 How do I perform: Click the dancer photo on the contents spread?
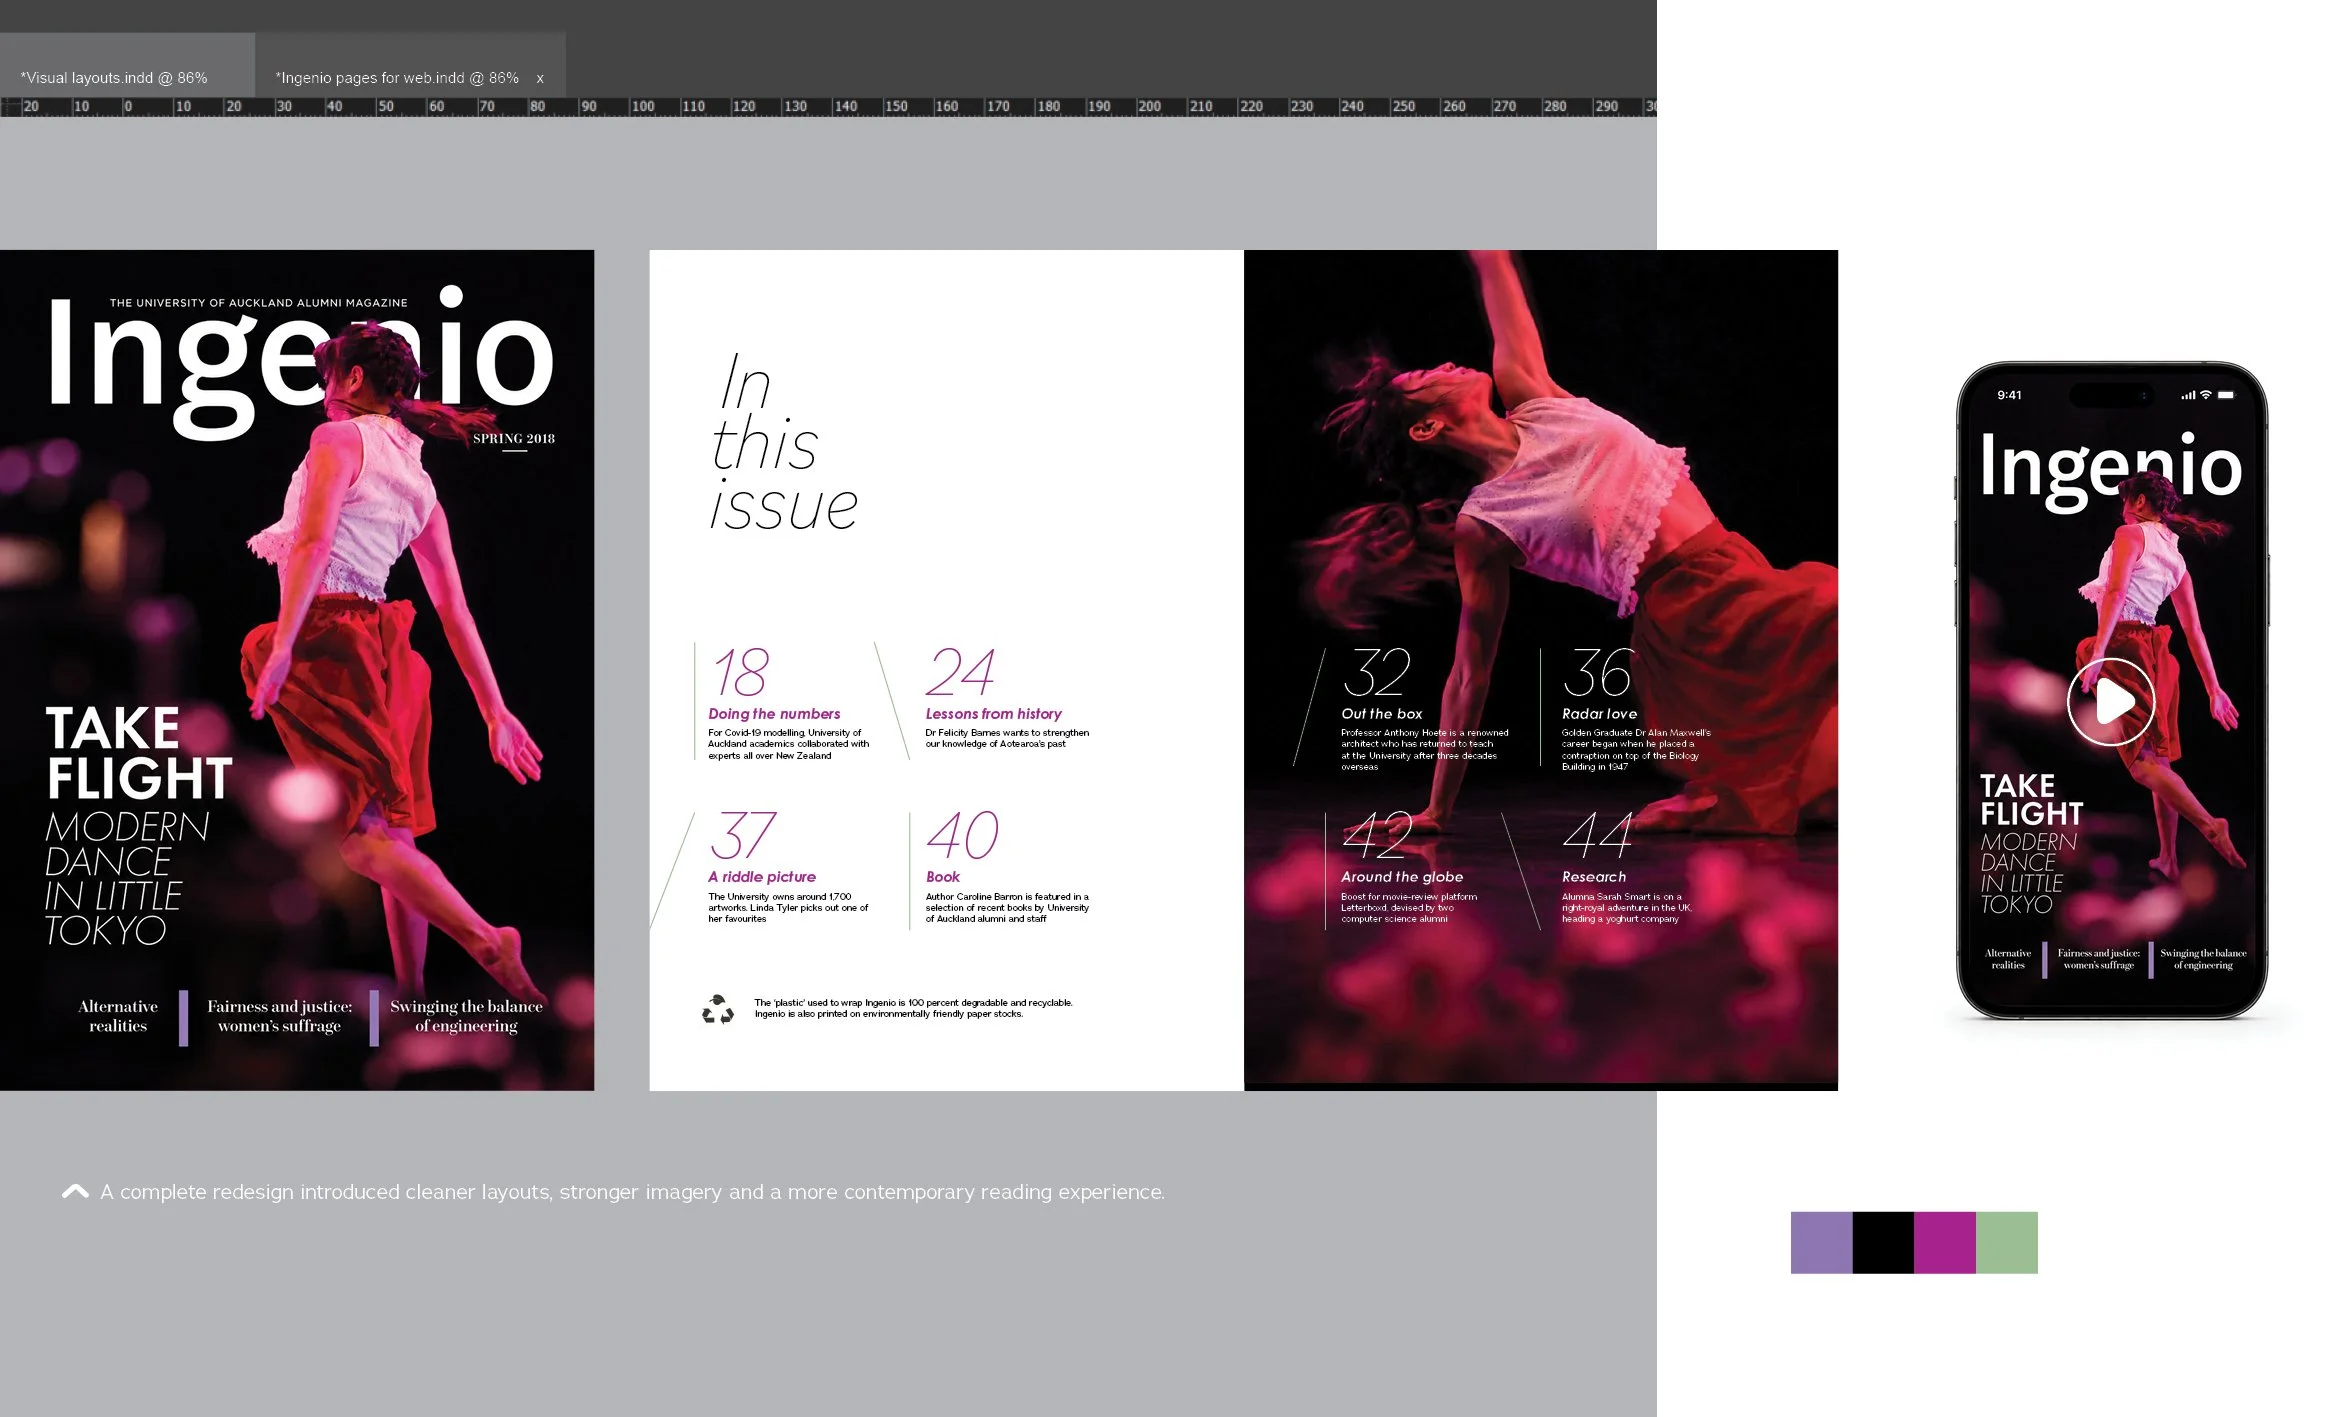1541,670
